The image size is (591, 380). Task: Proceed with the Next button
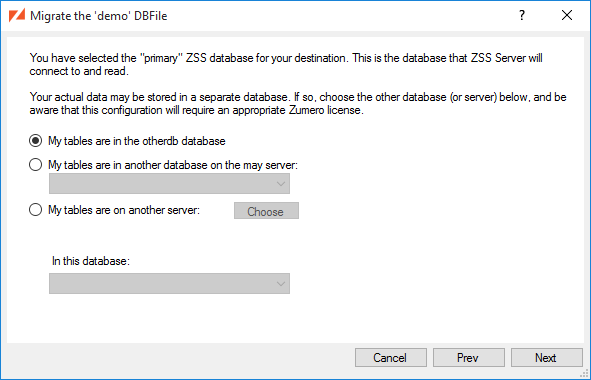tap(547, 357)
